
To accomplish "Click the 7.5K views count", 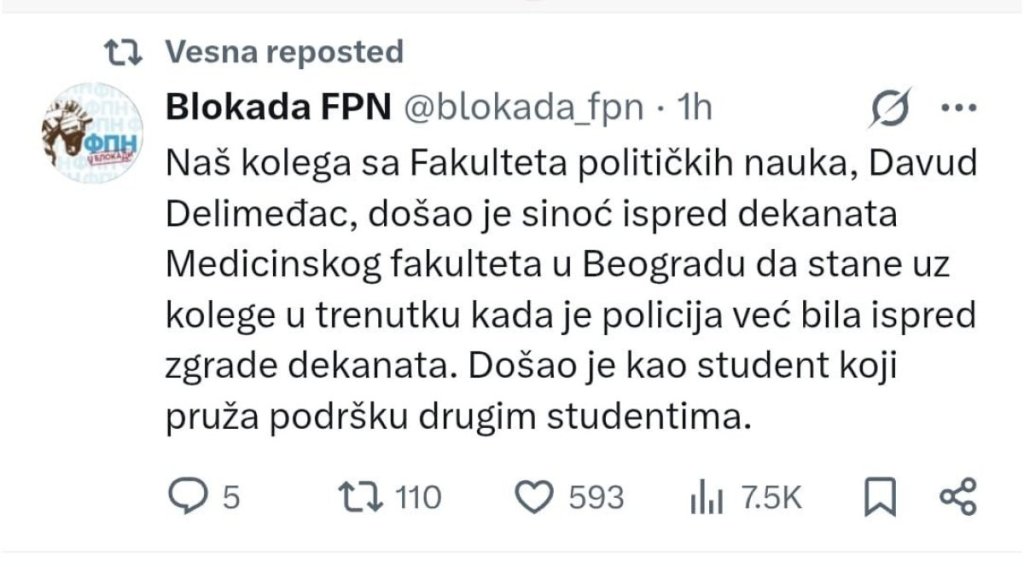I will pos(770,497).
